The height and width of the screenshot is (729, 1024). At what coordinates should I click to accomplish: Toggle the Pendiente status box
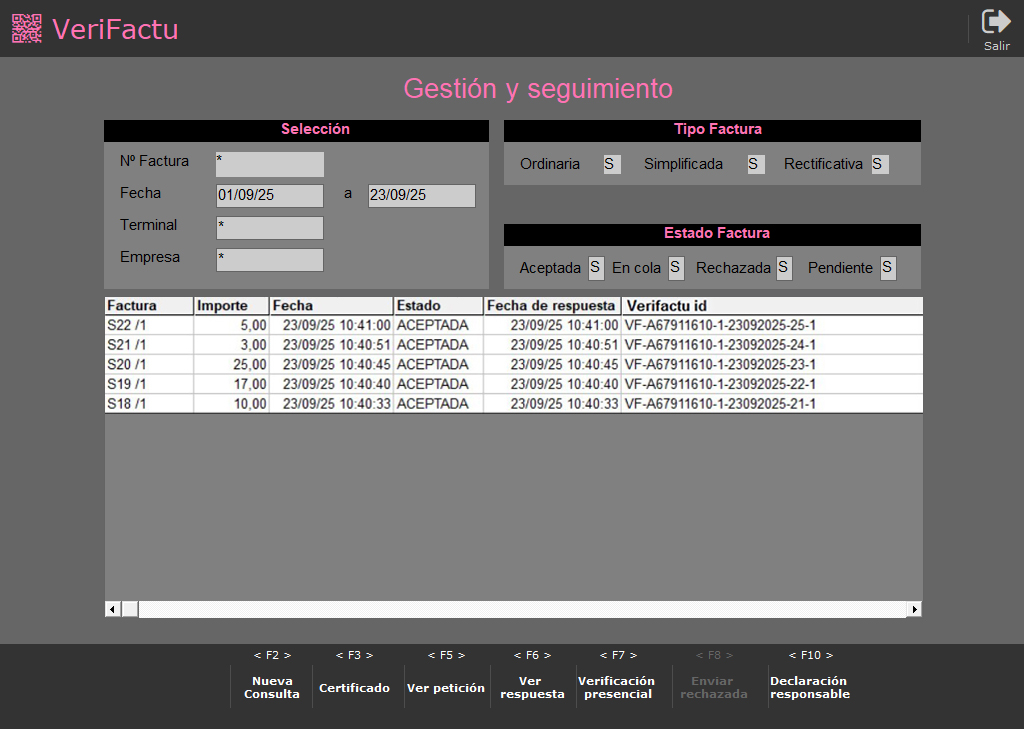(888, 268)
